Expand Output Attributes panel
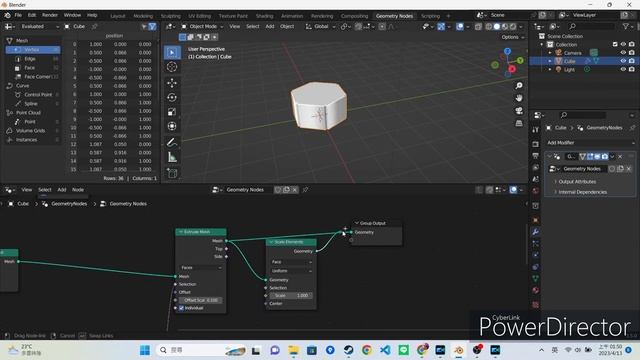The width and height of the screenshot is (640, 360). click(576, 182)
